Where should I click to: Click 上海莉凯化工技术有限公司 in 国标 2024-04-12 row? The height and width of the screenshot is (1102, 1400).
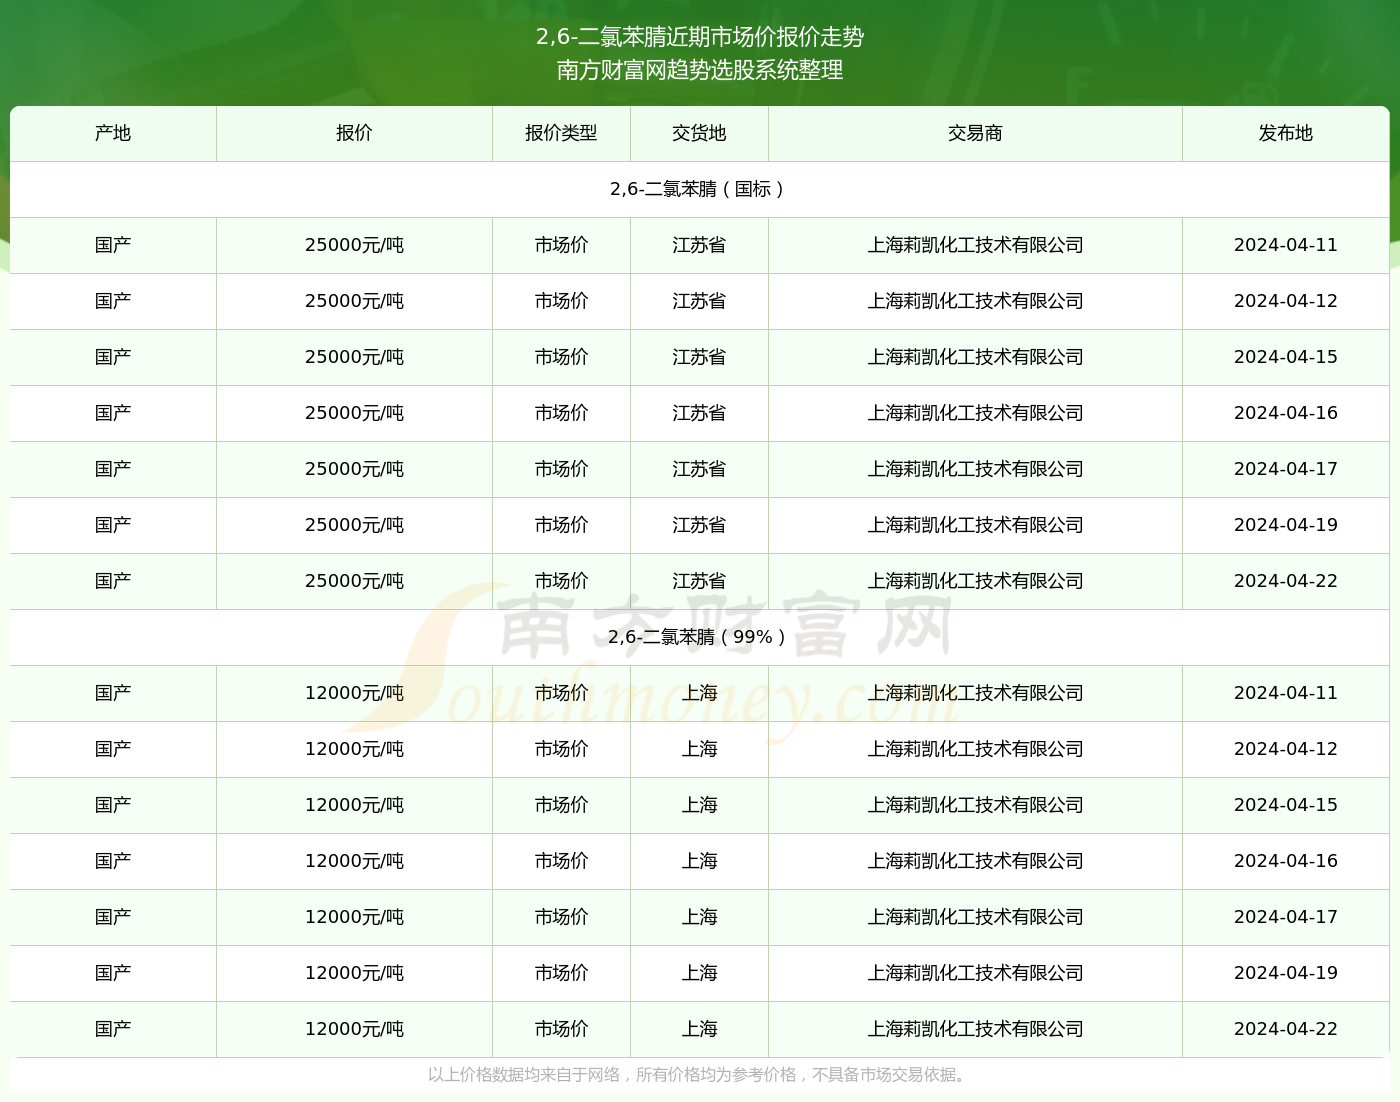coord(975,301)
